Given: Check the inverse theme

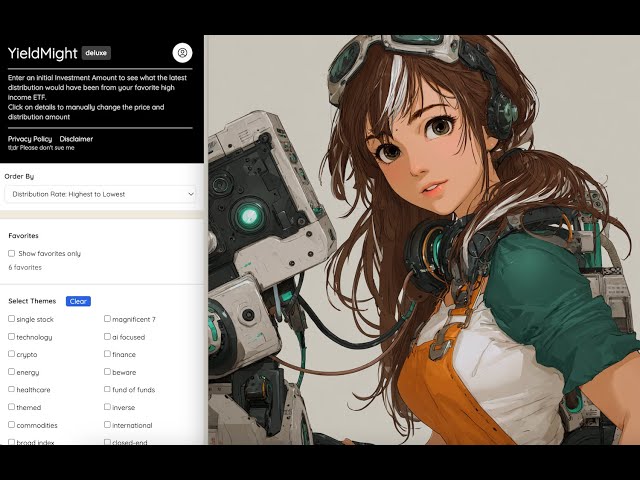Looking at the screenshot, I should point(107,407).
